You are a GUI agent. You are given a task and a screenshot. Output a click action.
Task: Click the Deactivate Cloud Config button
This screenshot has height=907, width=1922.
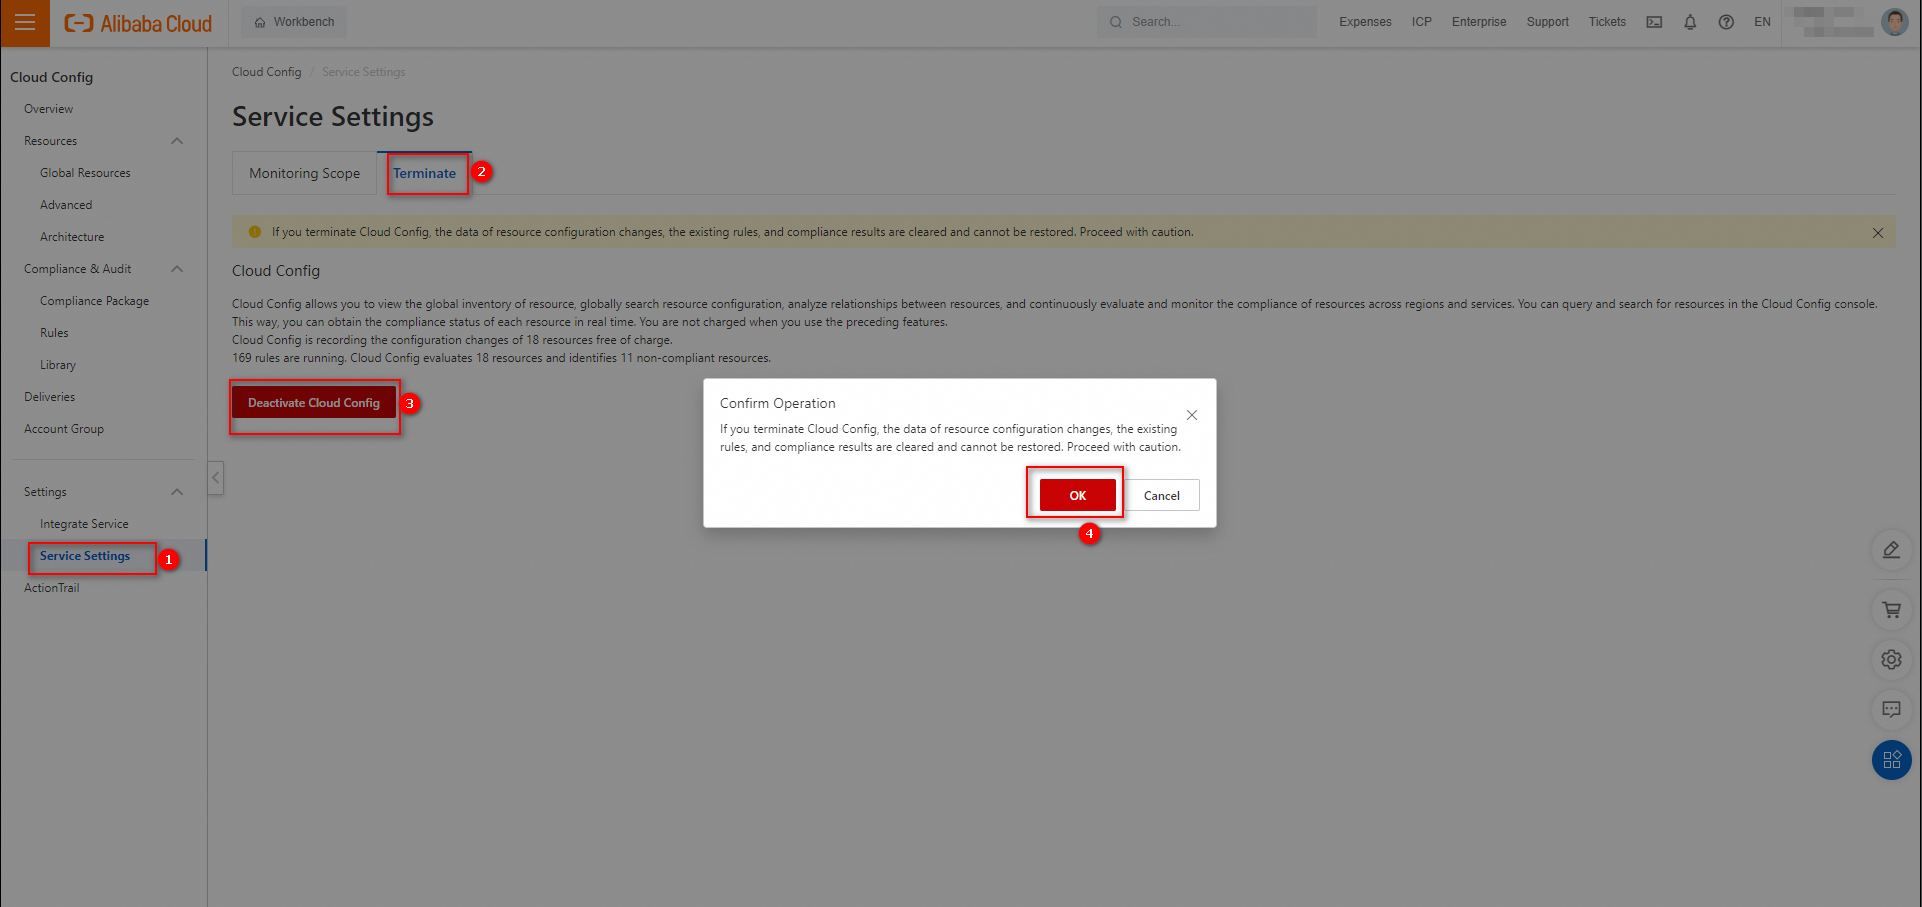314,403
